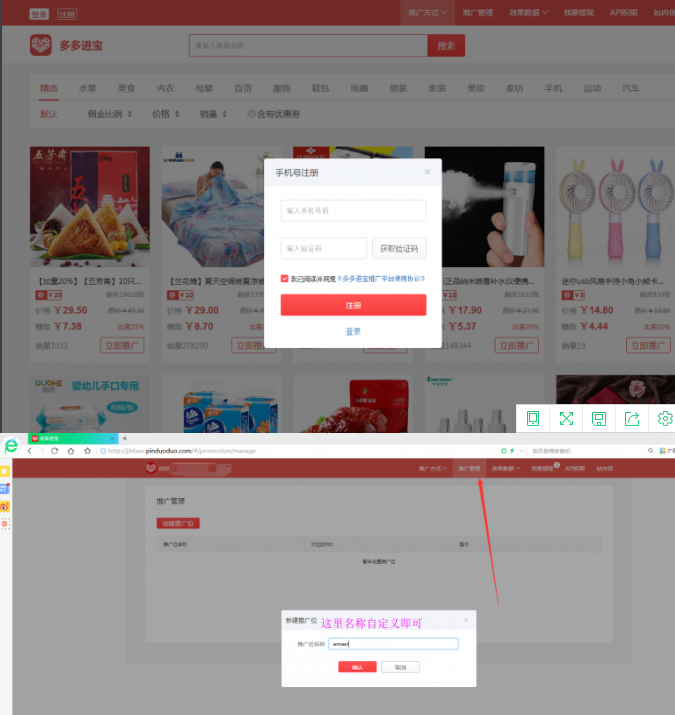Select the 水果 category tab
Viewport: 675px width, 715px height.
[x=88, y=88]
